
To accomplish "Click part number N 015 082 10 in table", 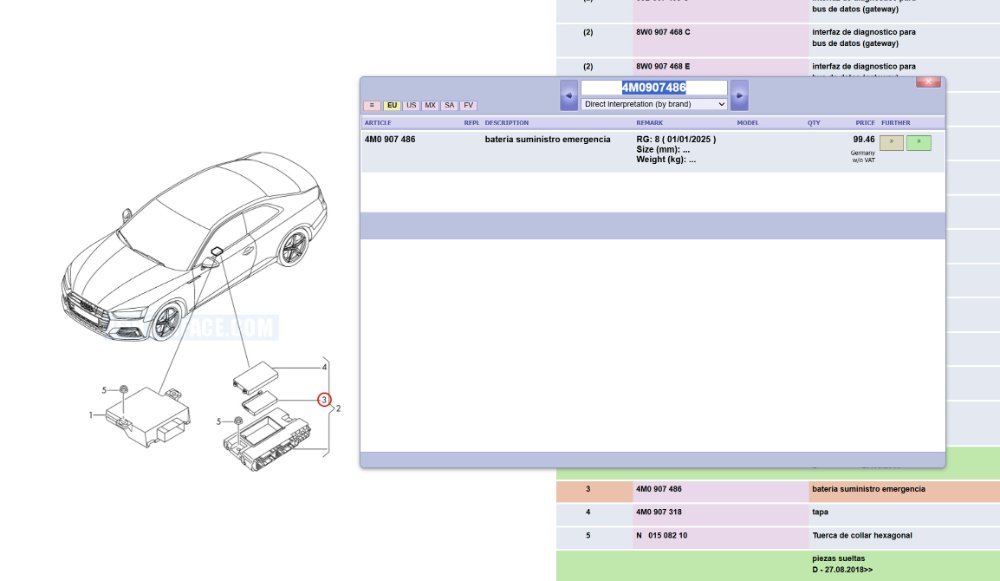I will [661, 536].
